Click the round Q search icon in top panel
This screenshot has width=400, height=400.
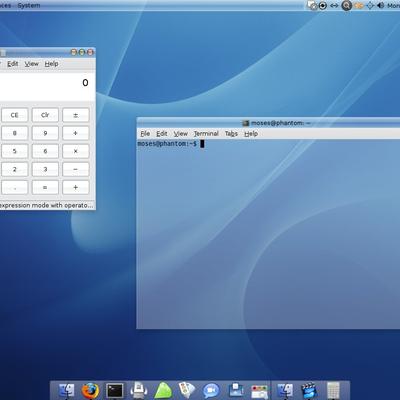346,5
